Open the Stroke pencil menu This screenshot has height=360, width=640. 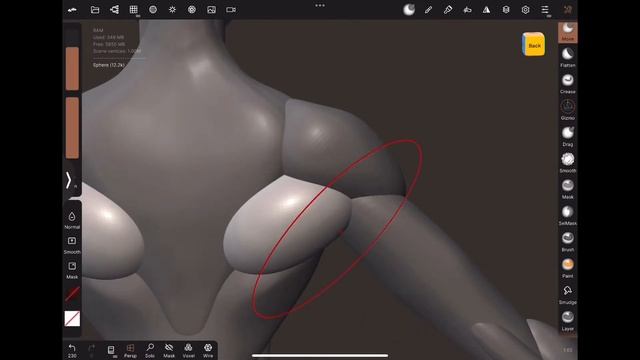[428, 10]
